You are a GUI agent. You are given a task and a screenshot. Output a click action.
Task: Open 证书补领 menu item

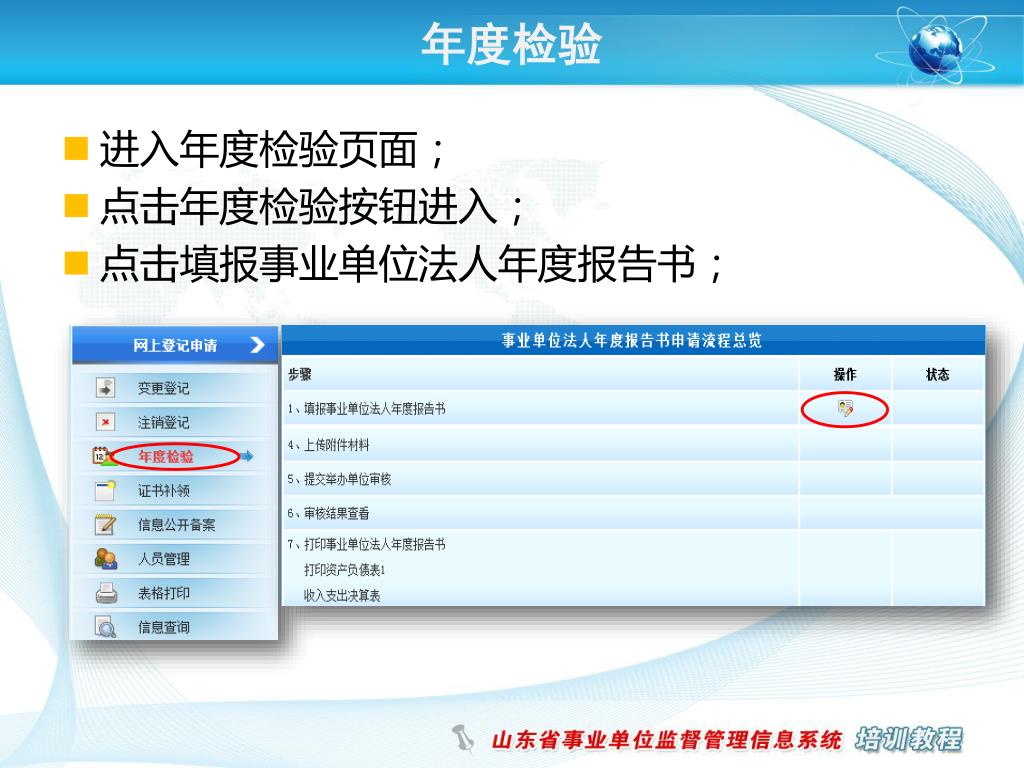(x=164, y=490)
